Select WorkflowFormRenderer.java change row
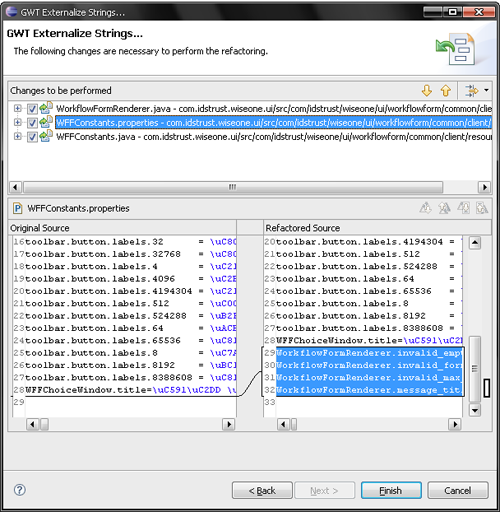This screenshot has height=512, width=500. 274,109
